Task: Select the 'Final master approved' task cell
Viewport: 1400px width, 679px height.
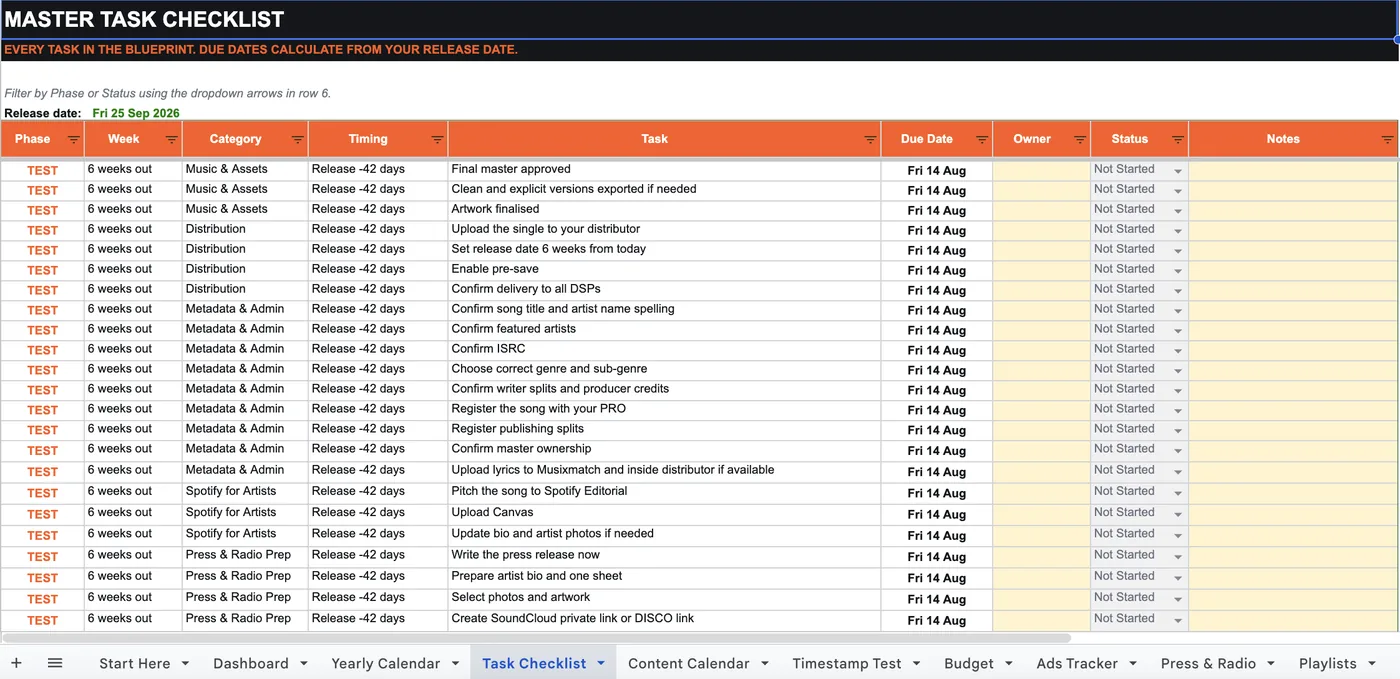Action: tap(664, 170)
